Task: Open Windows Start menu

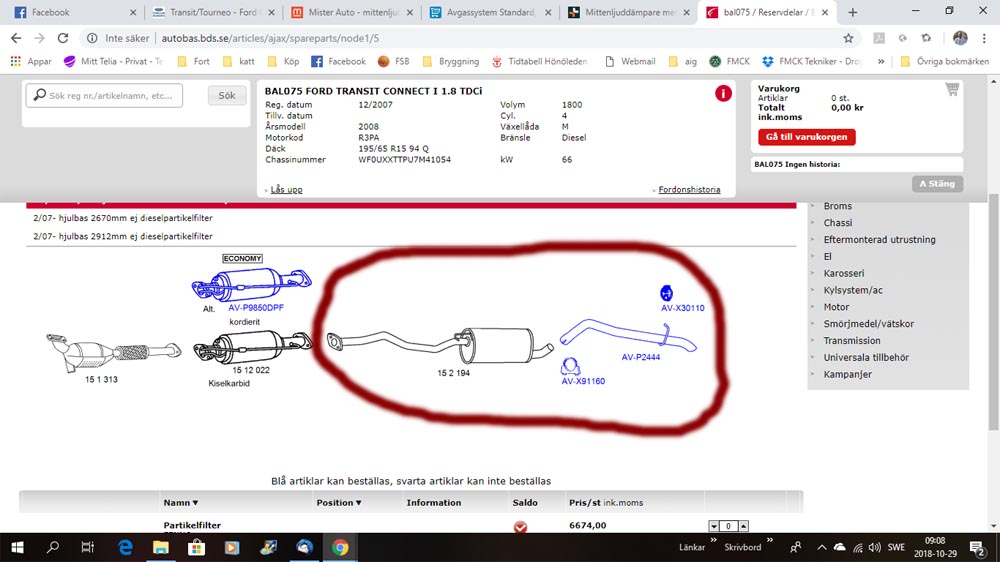Action: pos(17,547)
